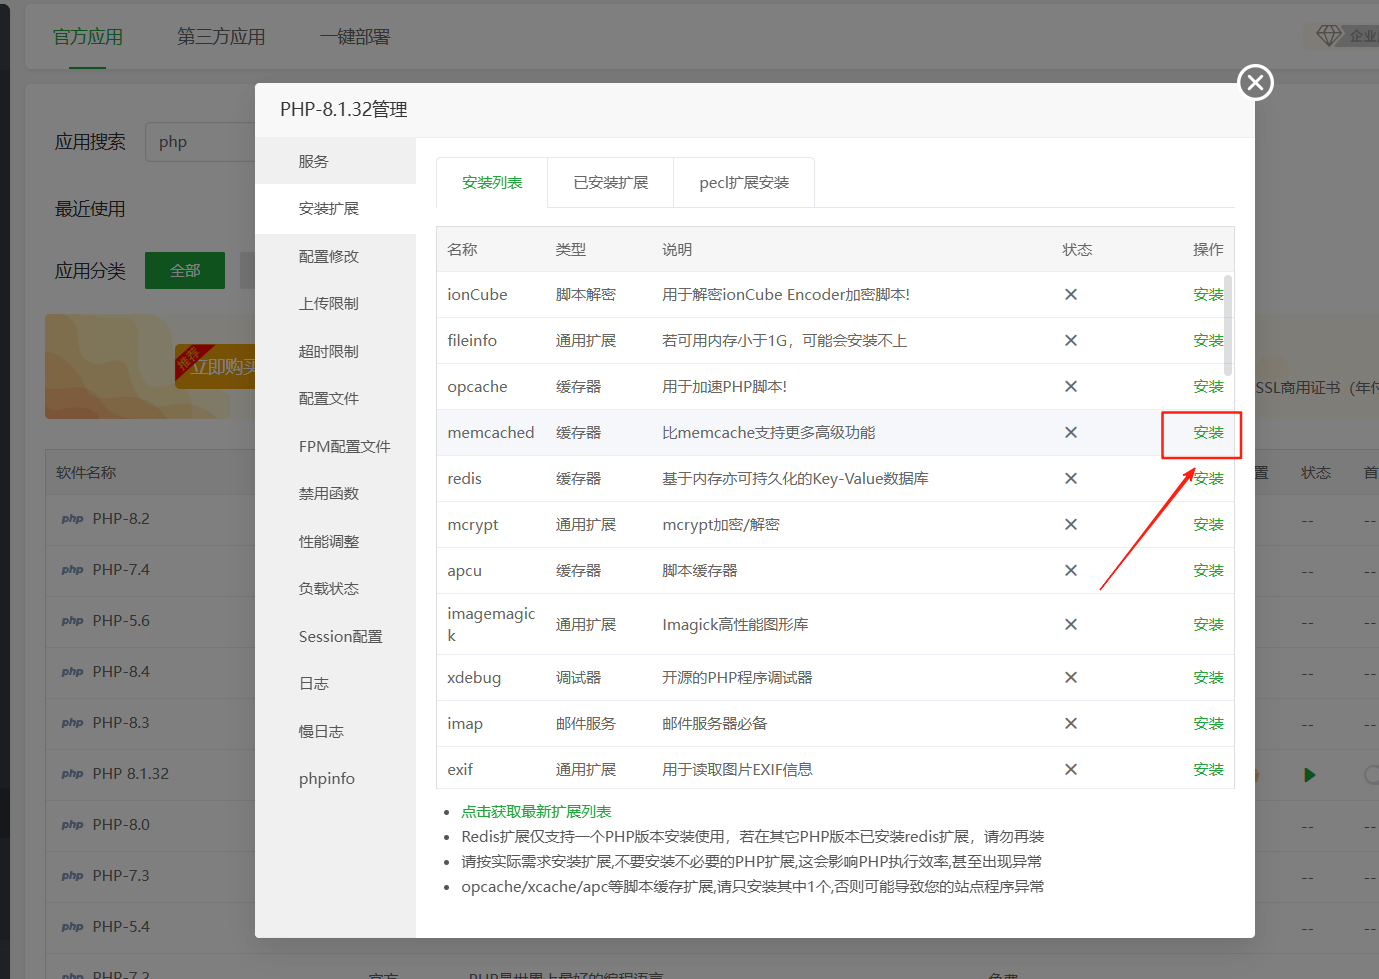Click the redis status X icon

[x=1071, y=478]
